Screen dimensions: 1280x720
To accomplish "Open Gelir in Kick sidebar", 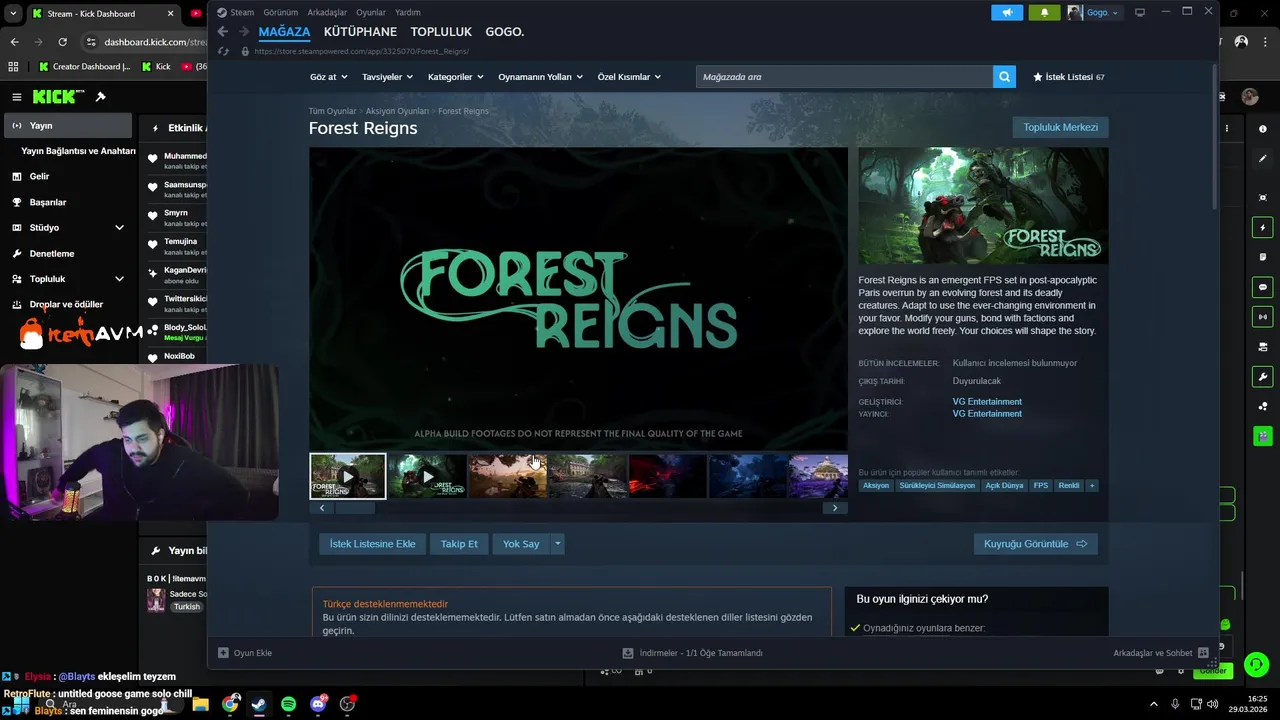I will tap(39, 176).
